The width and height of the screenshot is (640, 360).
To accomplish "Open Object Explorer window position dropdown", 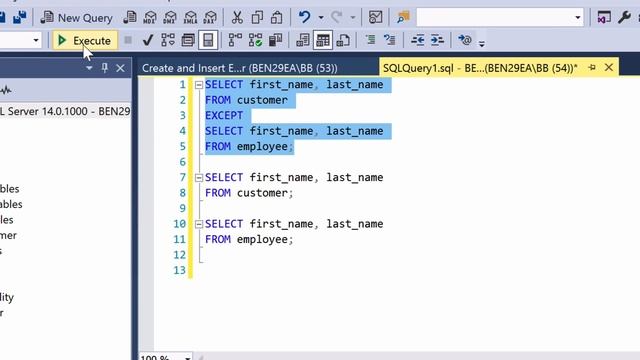I will [89, 68].
